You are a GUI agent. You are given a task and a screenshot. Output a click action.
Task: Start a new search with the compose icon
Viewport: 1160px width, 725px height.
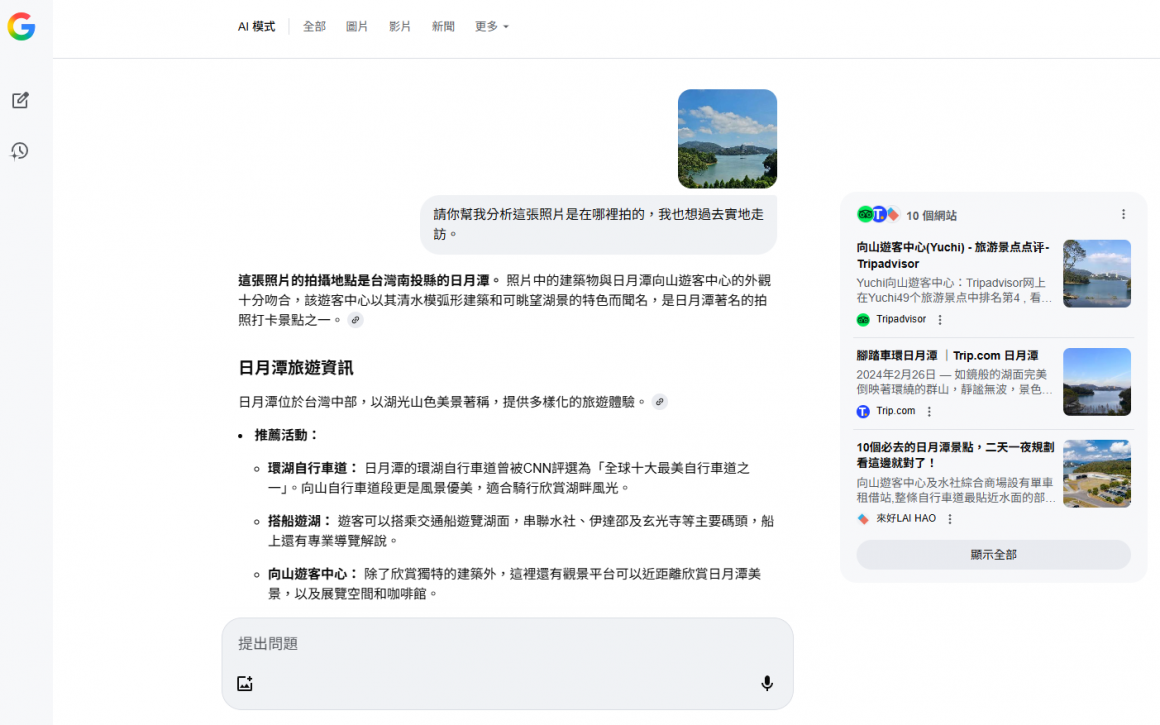click(22, 100)
